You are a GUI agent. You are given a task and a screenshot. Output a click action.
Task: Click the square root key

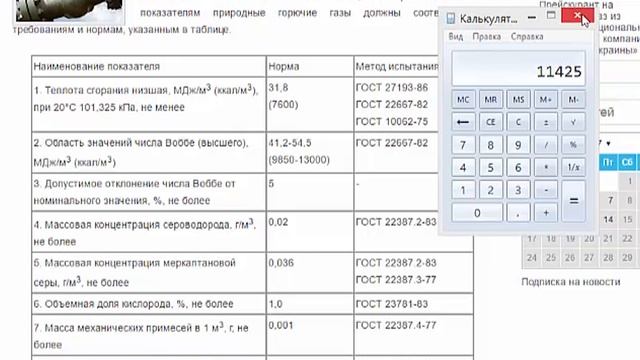tap(573, 122)
